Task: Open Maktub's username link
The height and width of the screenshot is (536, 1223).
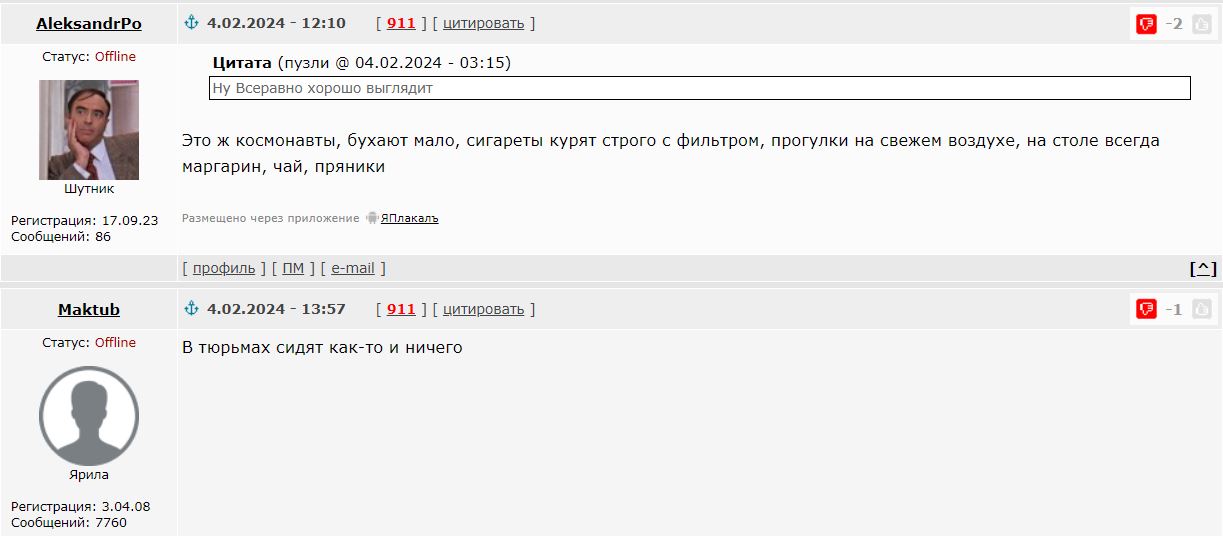Action: tap(89, 310)
